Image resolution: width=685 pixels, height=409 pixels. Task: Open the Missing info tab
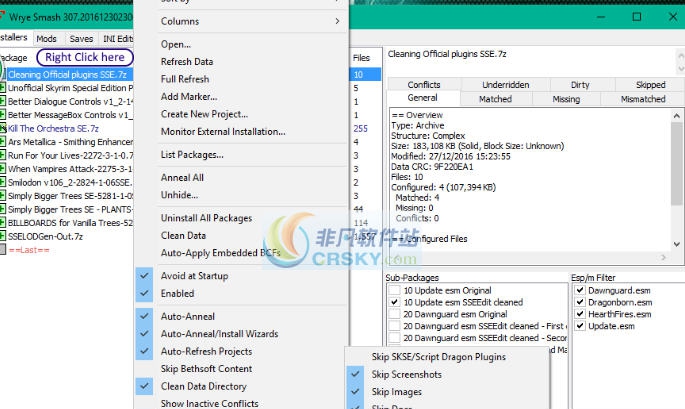pos(566,99)
